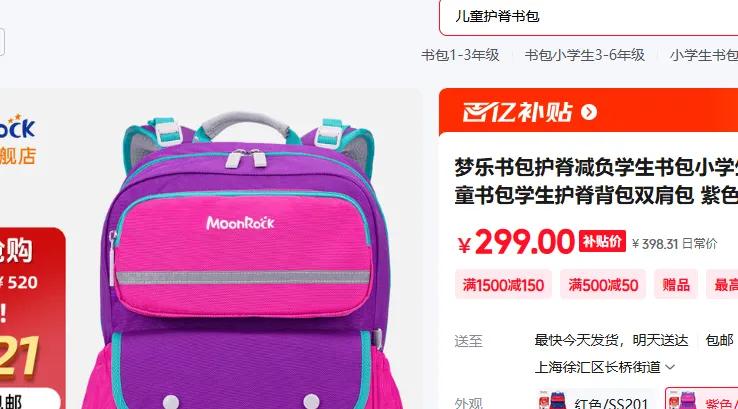Screen dimensions: 738x409
Task: Select the 紫色 appearance option
Action: coord(701,399)
